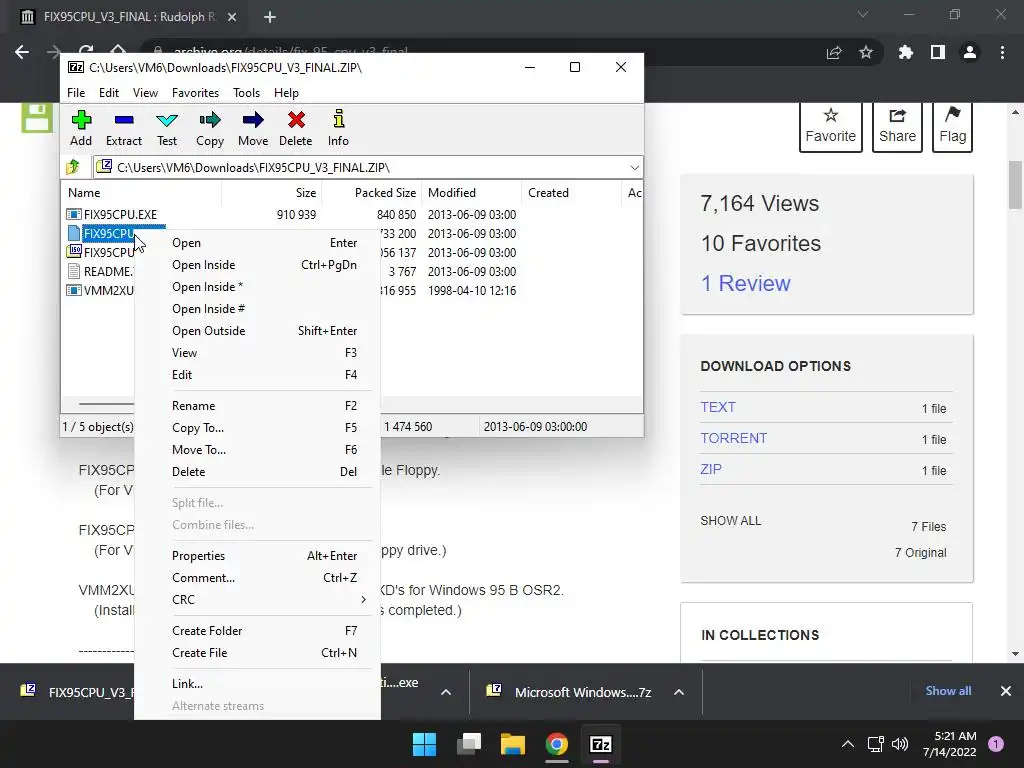Viewport: 1024px width, 768px height.
Task: Sort file list by Modified column header
Action: (472, 193)
